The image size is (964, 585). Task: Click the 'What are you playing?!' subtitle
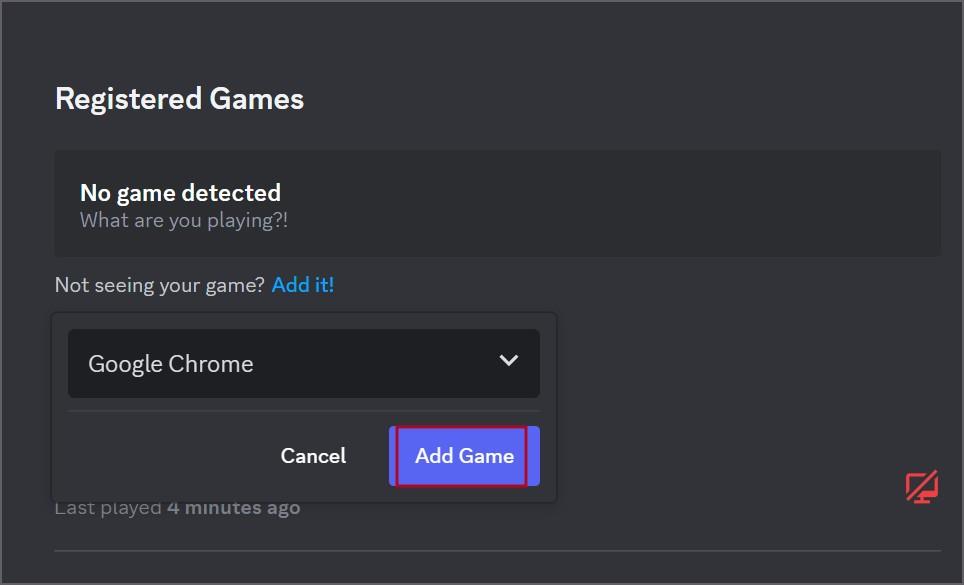184,220
